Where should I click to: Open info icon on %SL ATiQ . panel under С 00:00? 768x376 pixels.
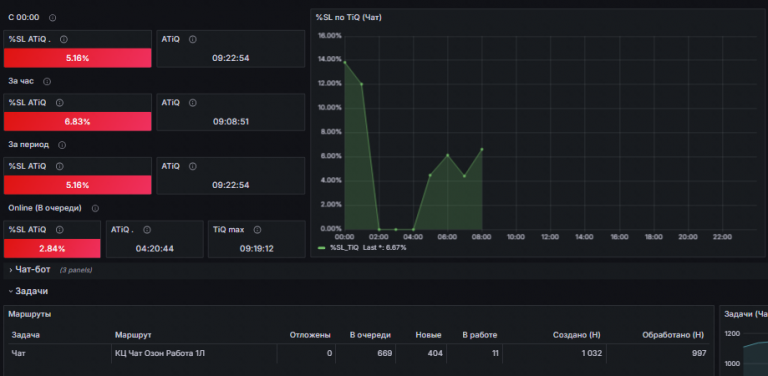[x=63, y=39]
